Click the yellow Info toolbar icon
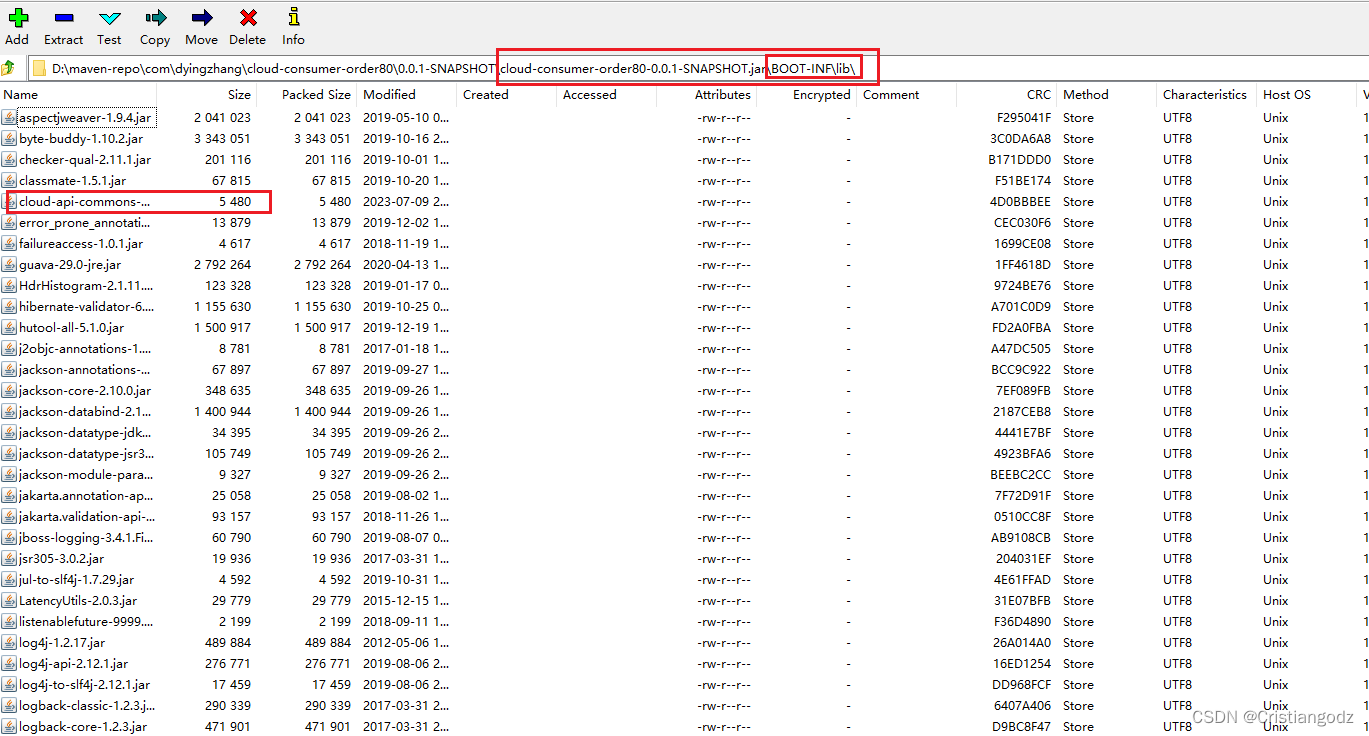Screen dimensions: 1369x736 point(293,17)
